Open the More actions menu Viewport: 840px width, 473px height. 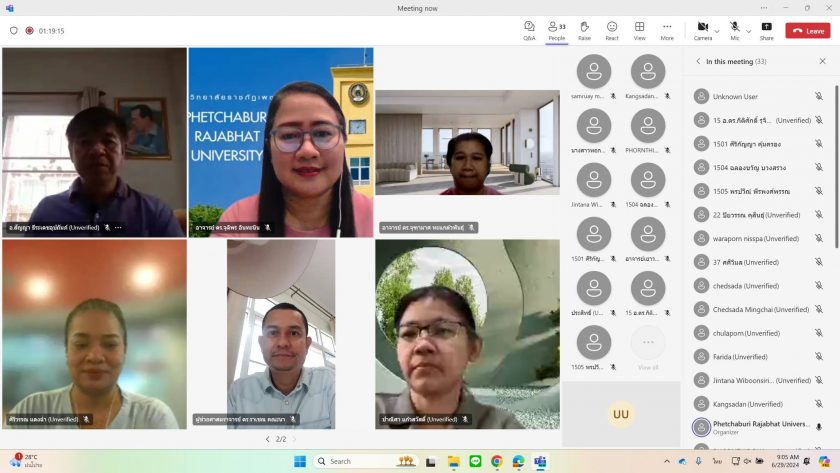[667, 30]
